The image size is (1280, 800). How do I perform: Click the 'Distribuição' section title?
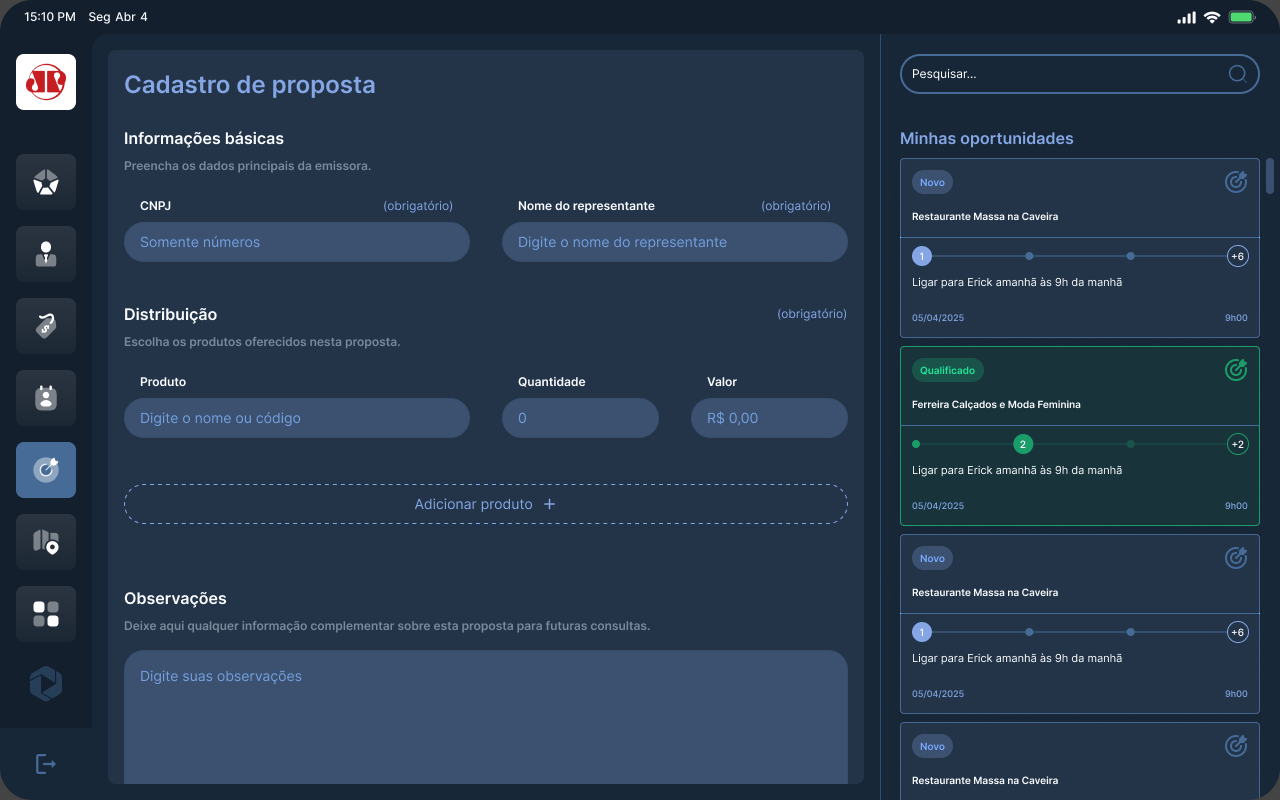pos(171,314)
